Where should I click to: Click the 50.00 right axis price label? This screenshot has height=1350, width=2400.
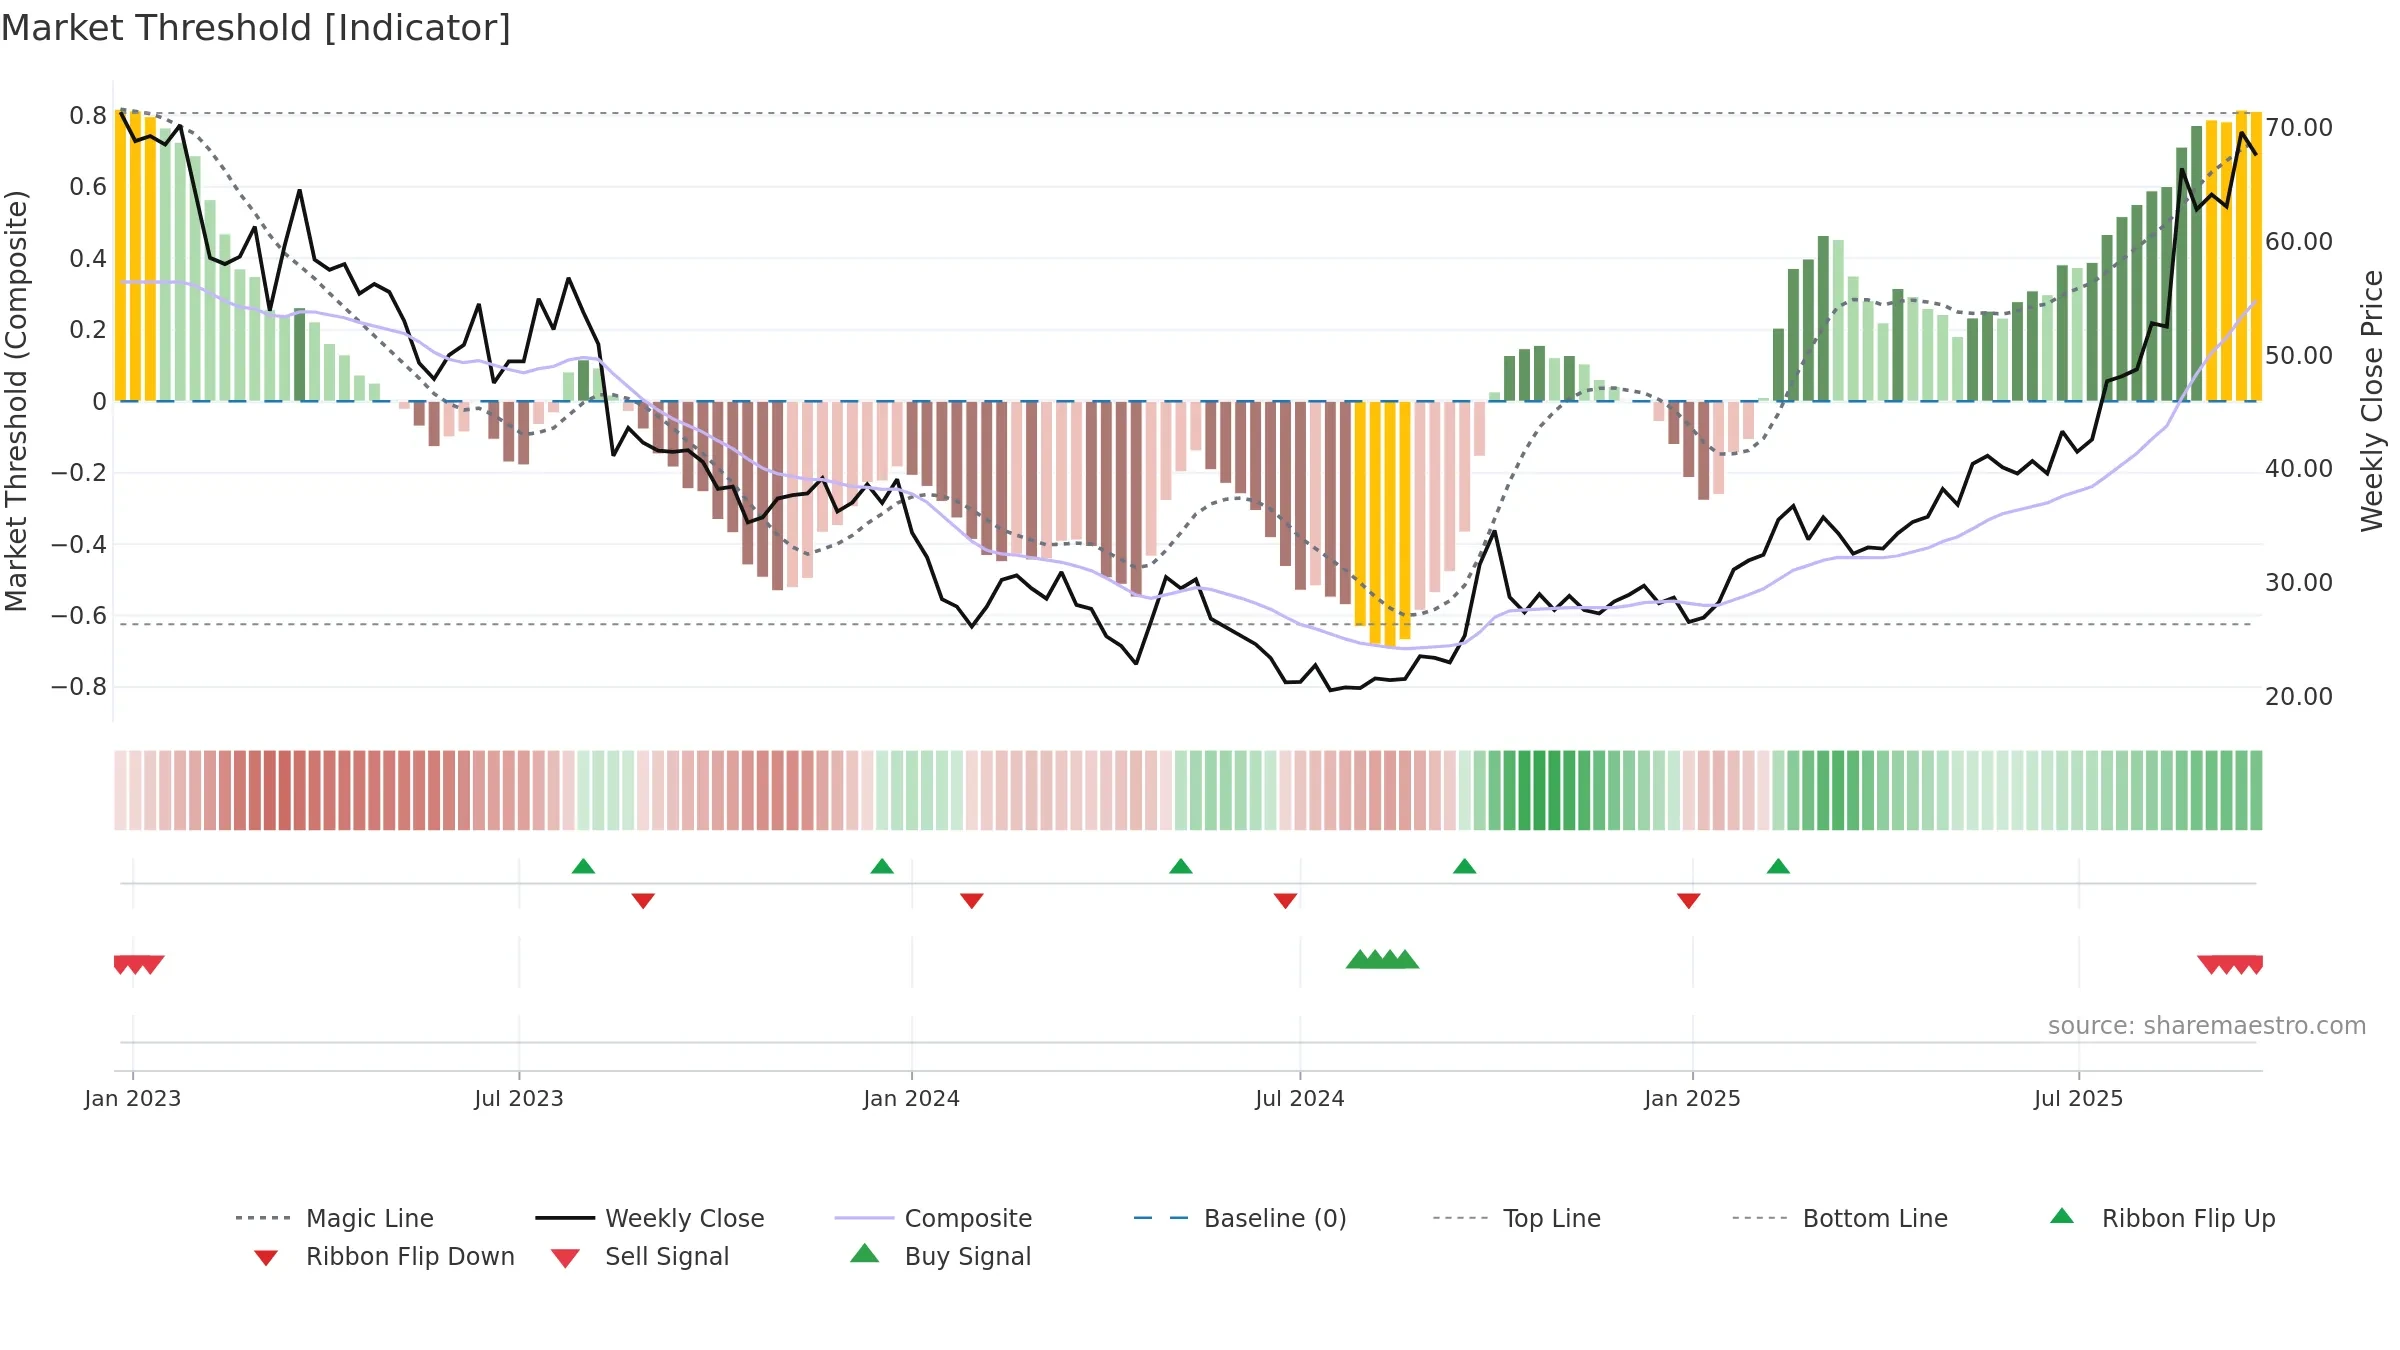coord(2299,356)
